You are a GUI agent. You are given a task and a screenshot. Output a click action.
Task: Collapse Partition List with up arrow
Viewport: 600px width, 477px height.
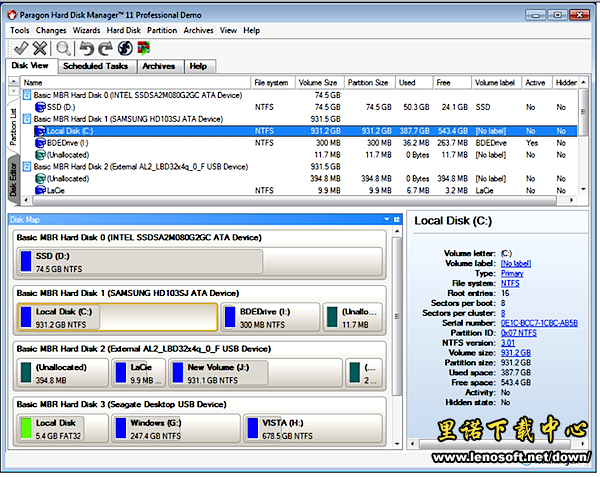13,81
